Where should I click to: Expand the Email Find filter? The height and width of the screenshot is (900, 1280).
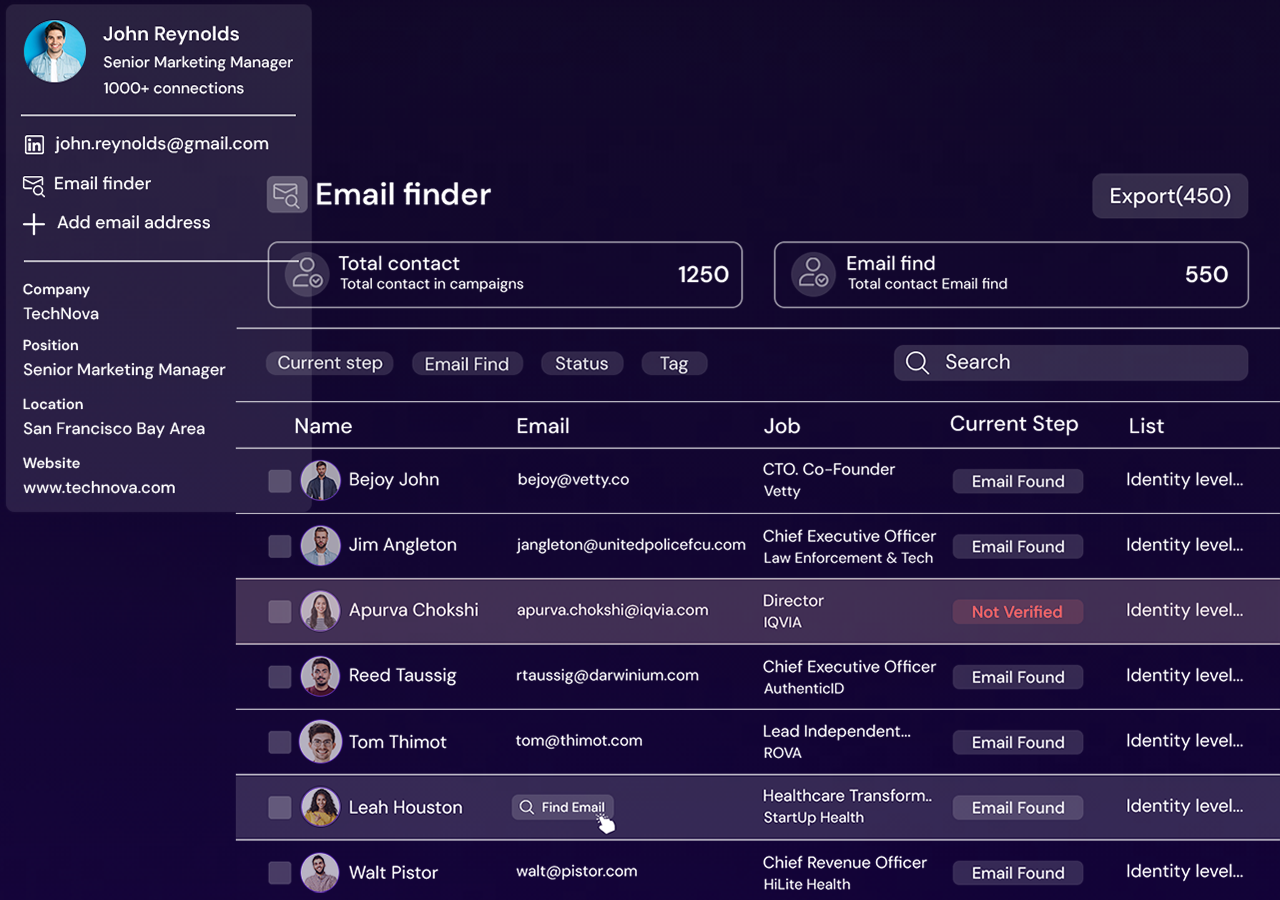pos(466,364)
